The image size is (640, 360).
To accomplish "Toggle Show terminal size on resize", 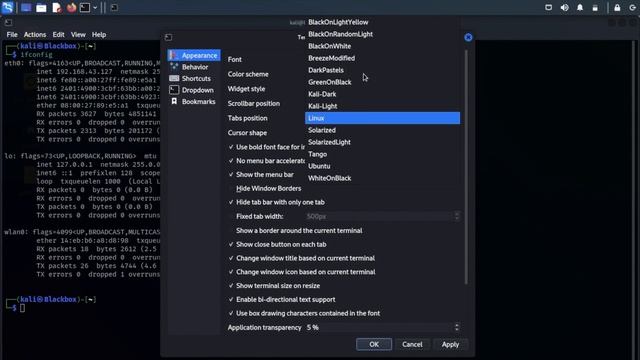I will pos(231,286).
